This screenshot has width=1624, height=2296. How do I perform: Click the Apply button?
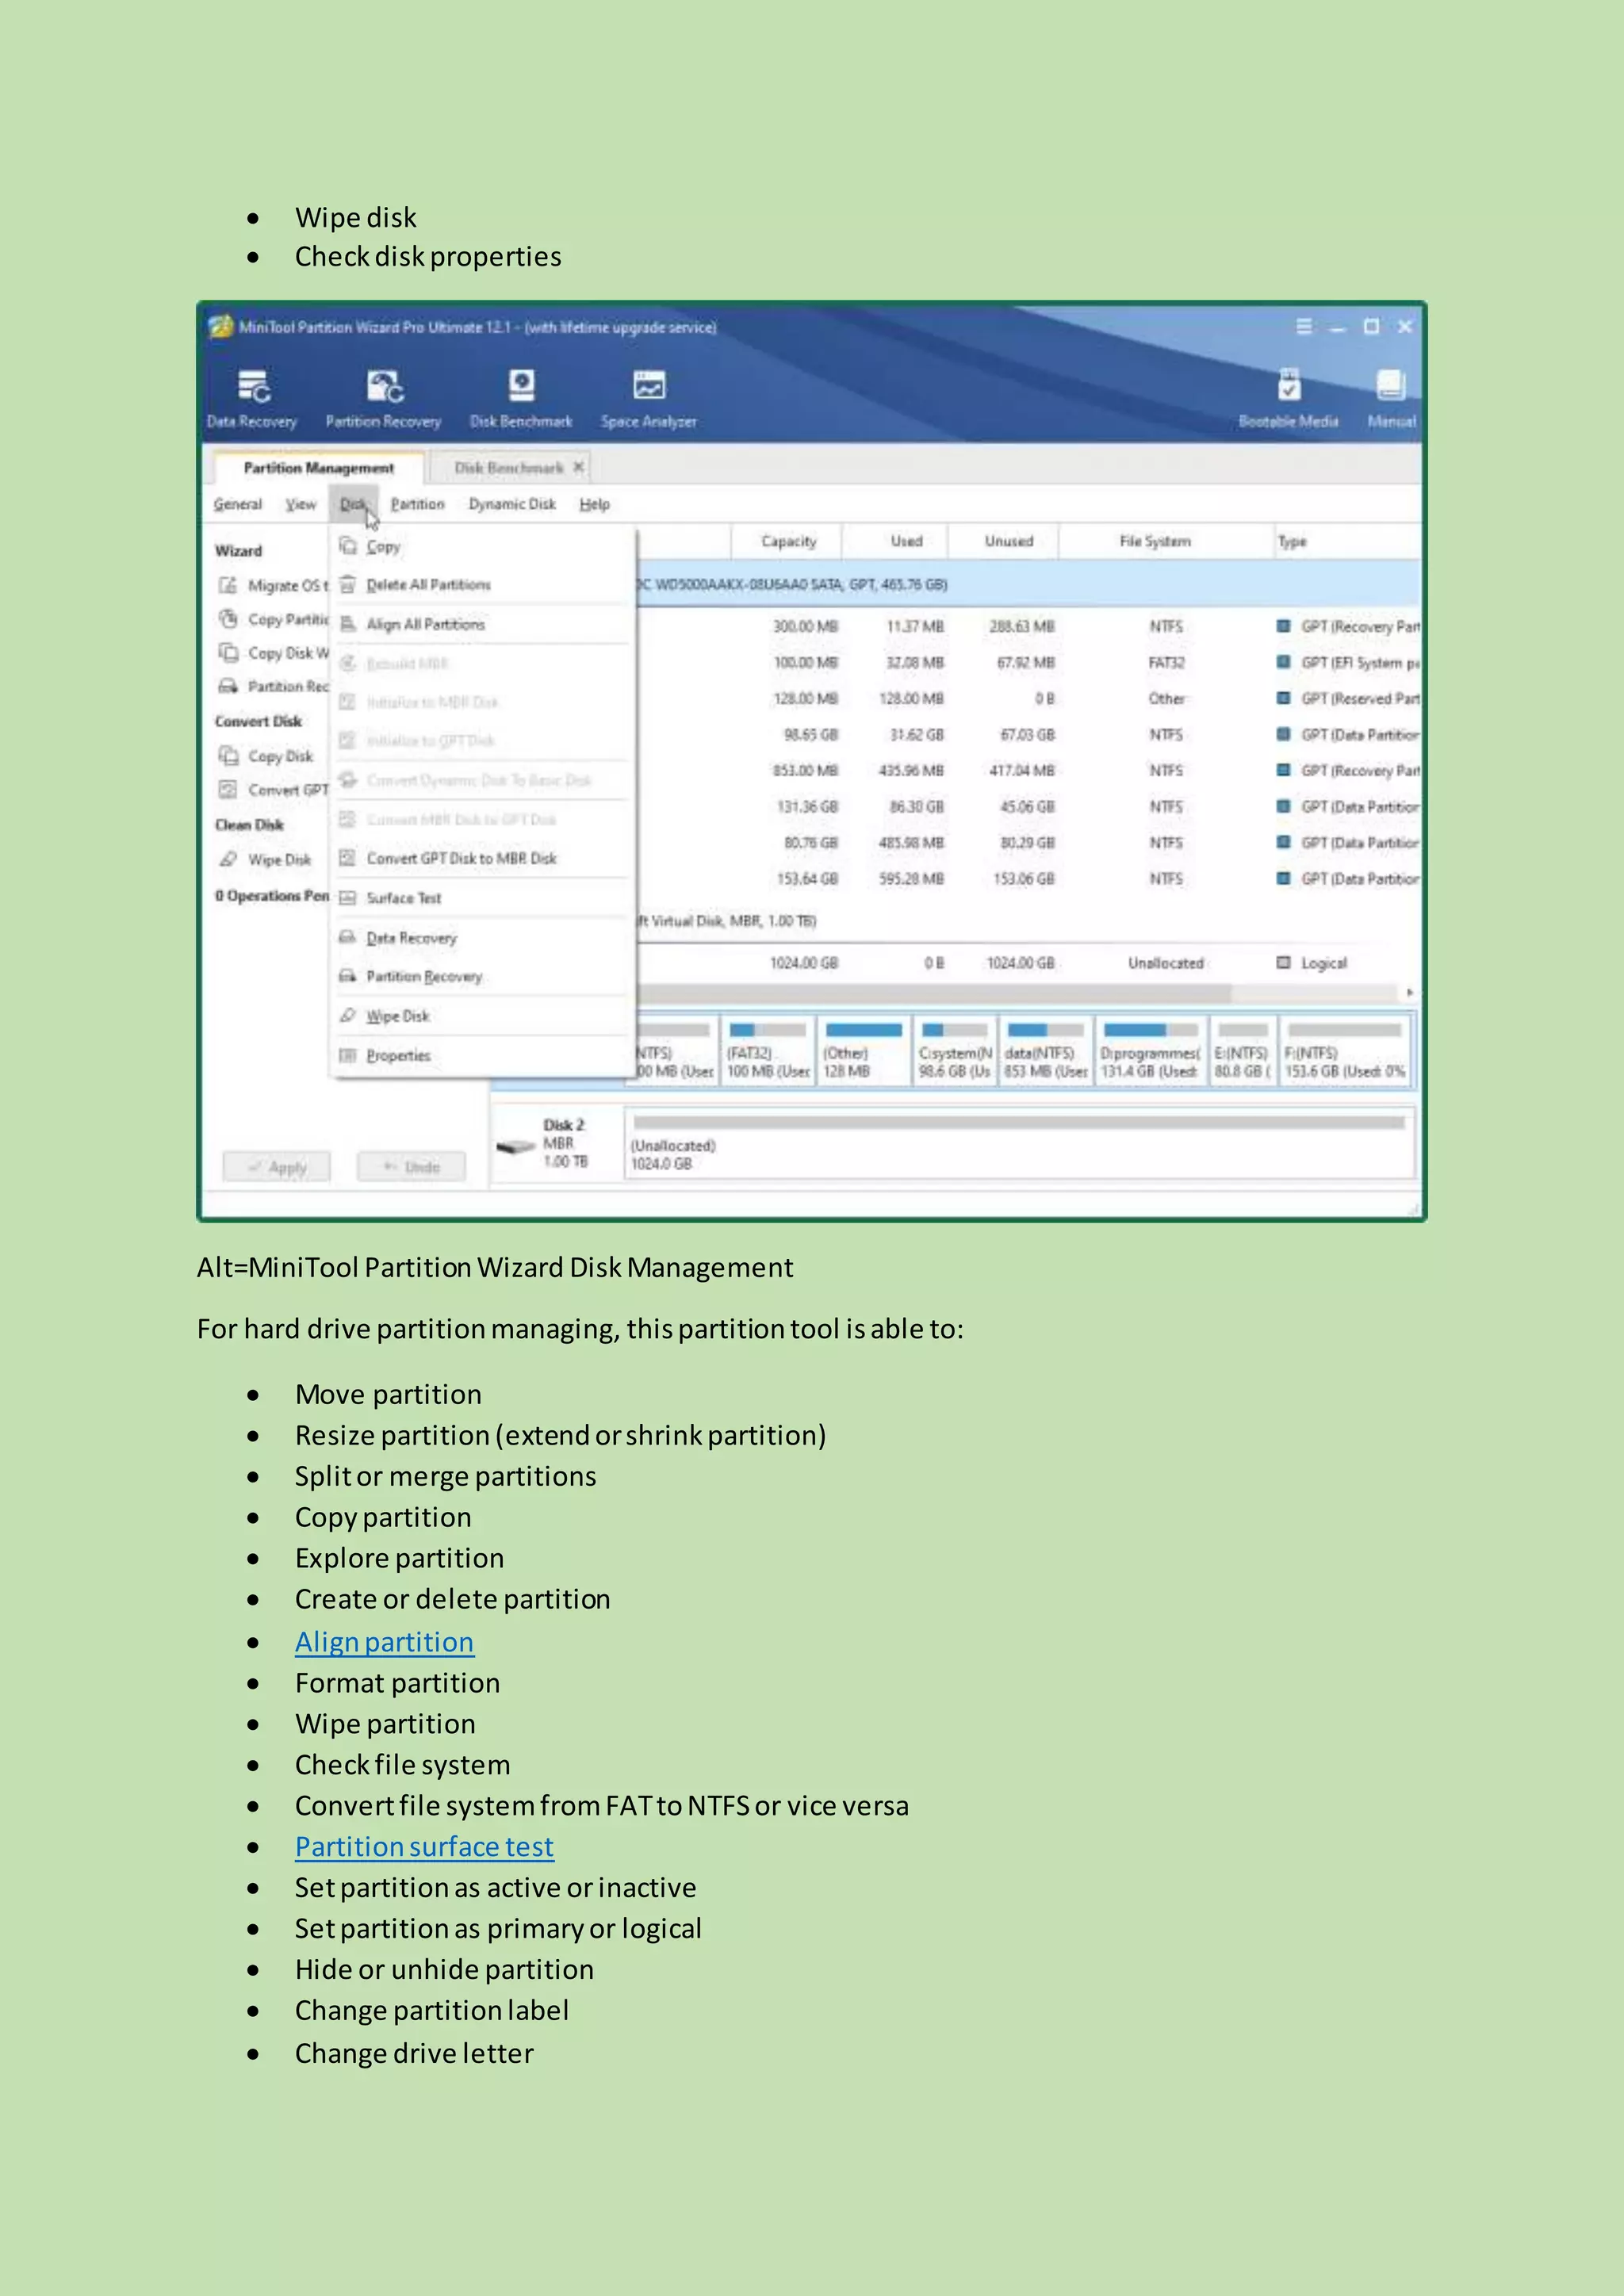point(276,1167)
